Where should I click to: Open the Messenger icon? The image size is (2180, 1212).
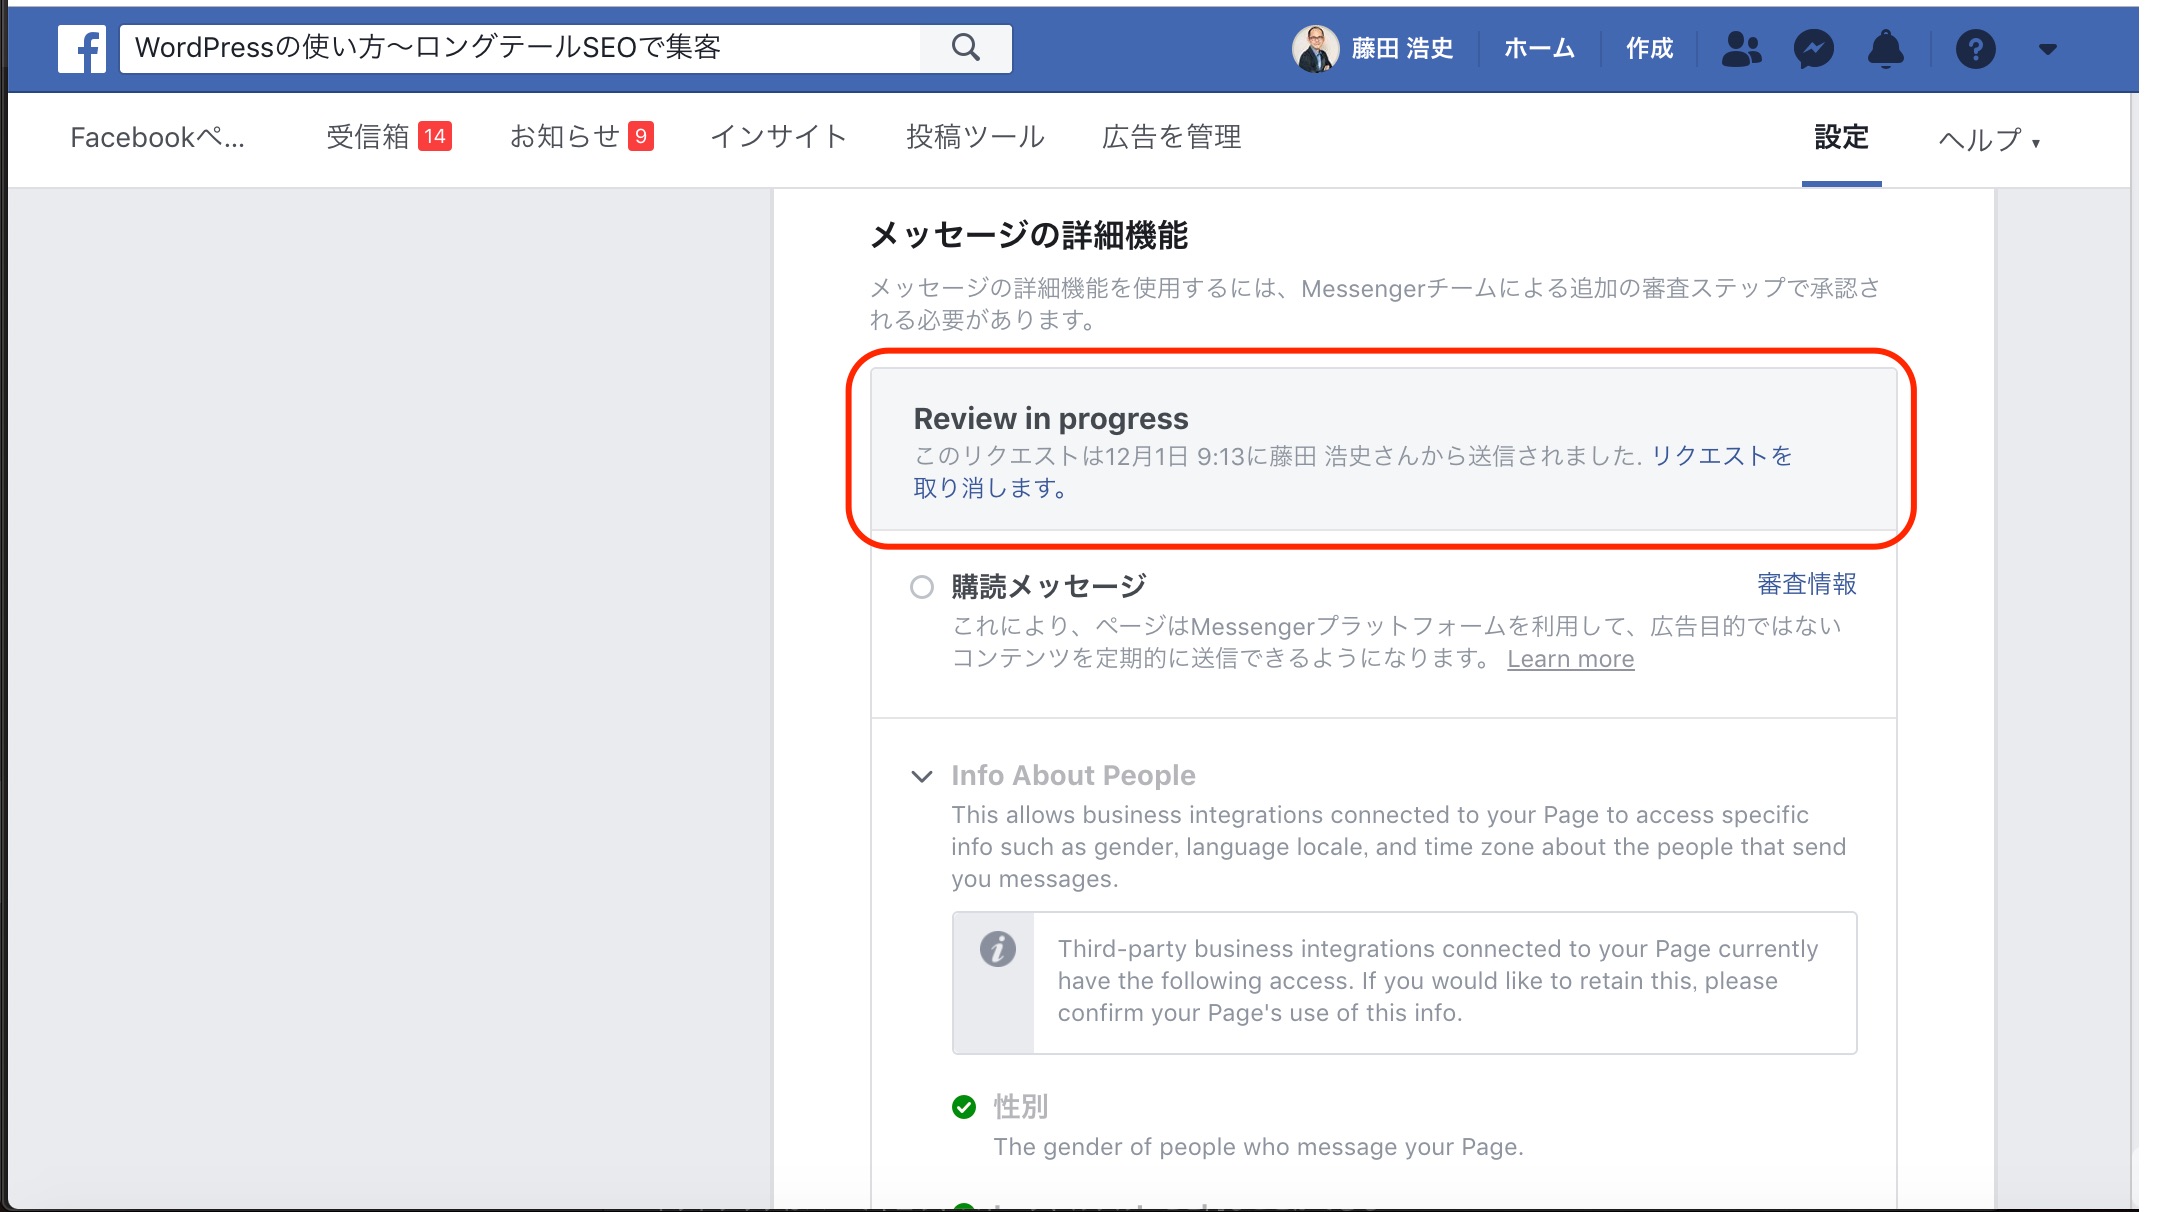coord(1813,48)
